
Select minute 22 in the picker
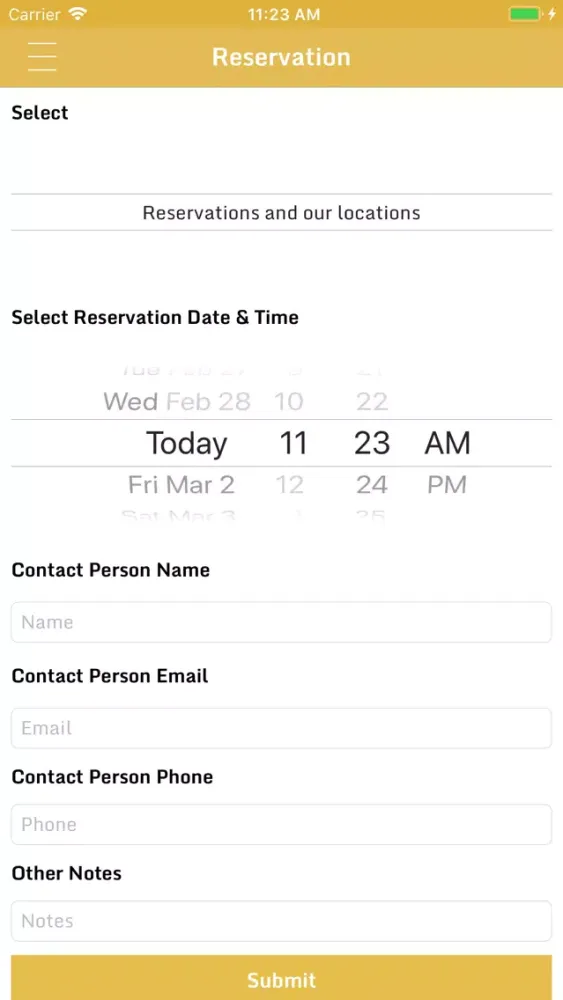point(372,401)
